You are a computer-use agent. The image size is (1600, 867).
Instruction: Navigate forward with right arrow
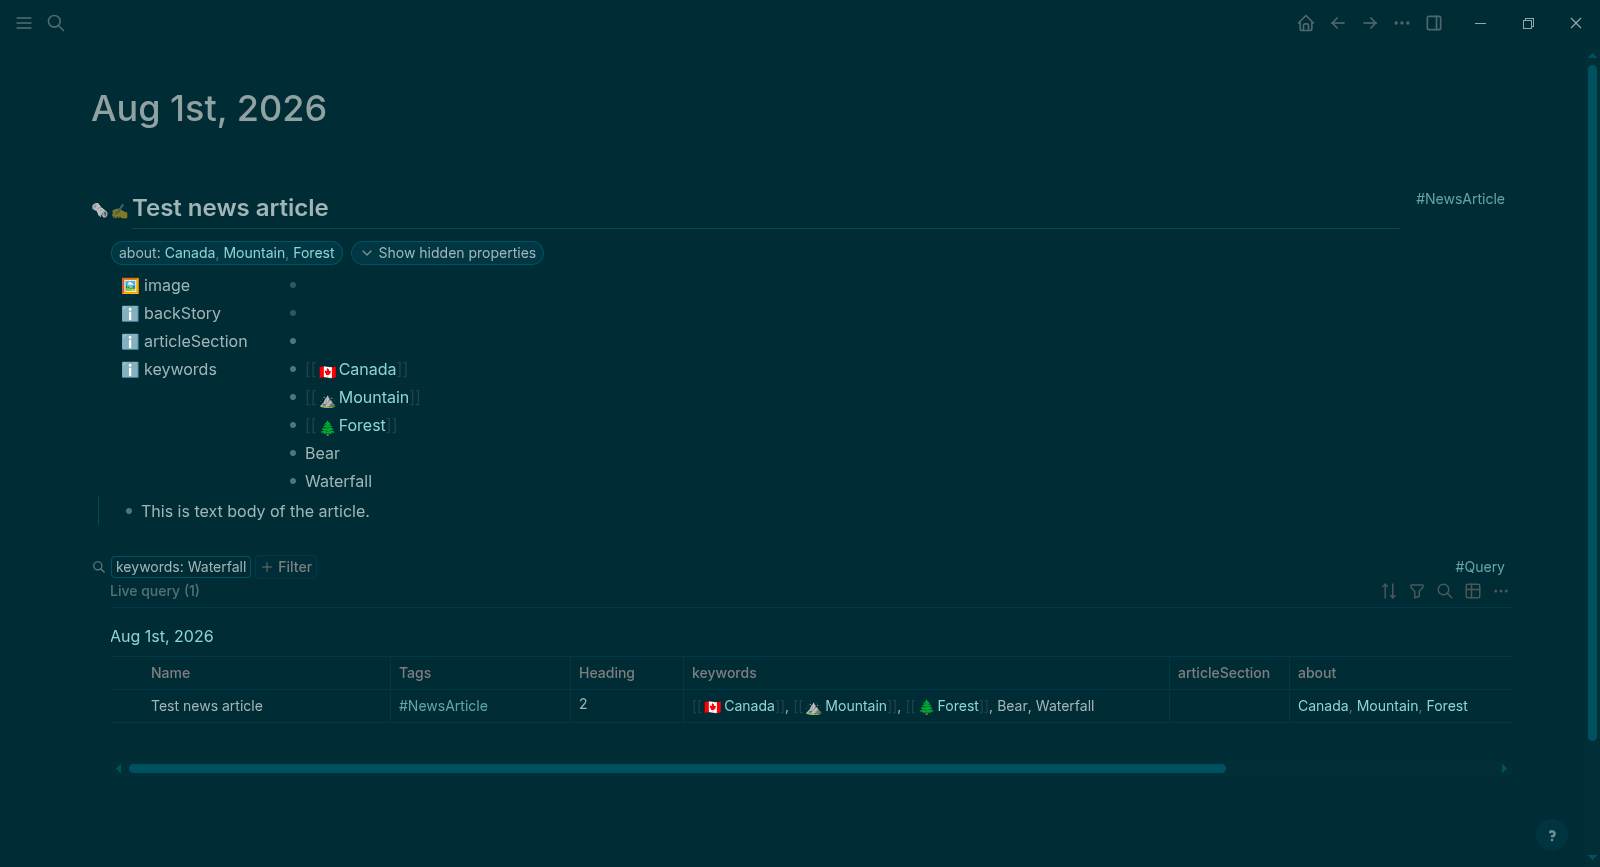[x=1370, y=23]
